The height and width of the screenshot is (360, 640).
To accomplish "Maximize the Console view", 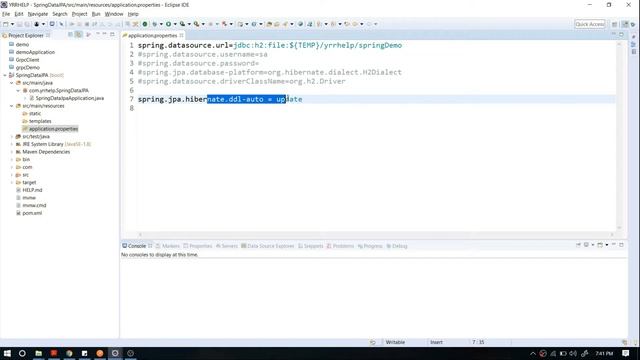I will click(x=621, y=244).
